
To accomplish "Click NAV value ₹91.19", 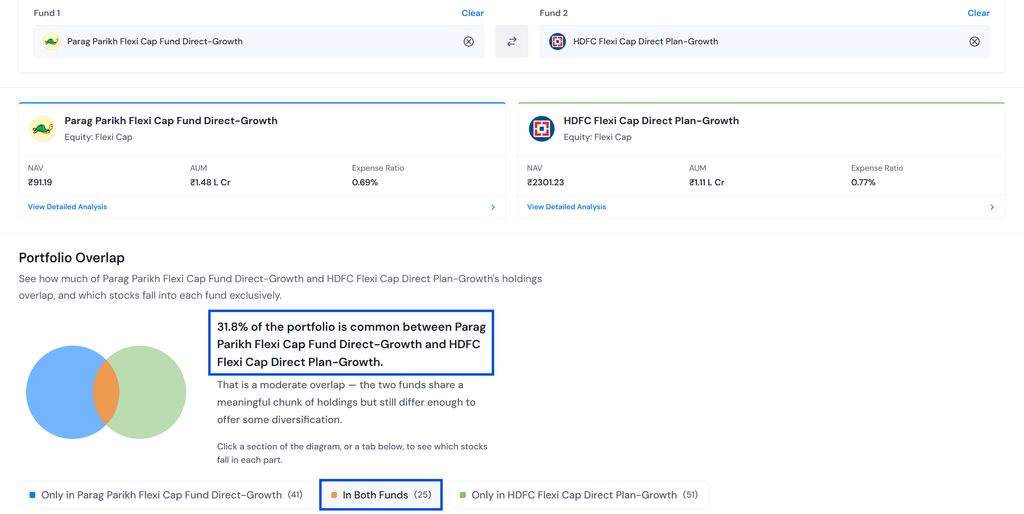I will (x=40, y=182).
